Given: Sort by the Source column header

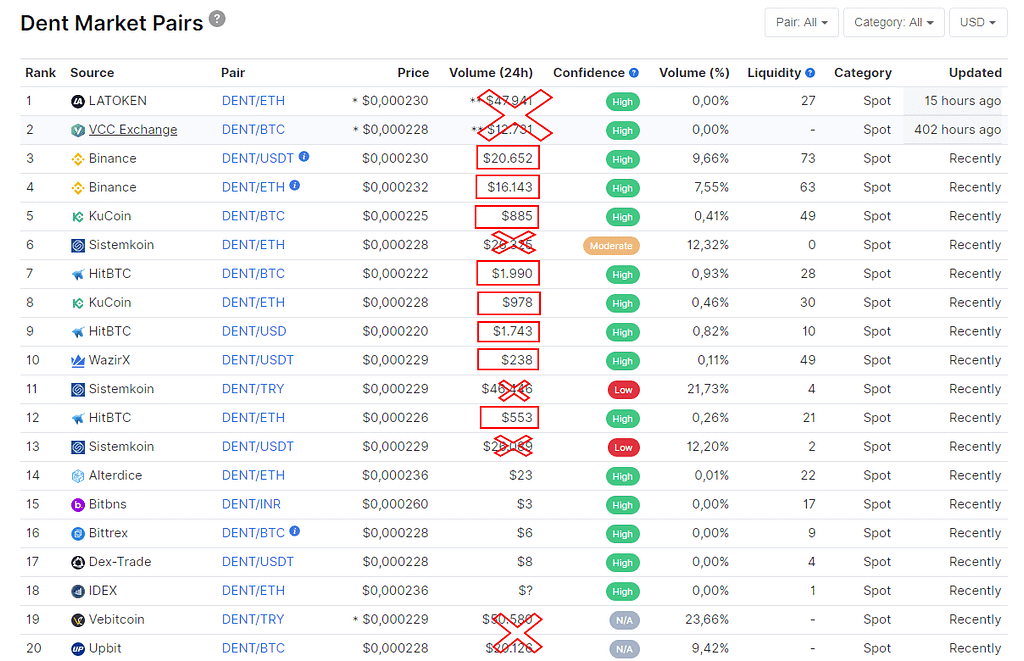Looking at the screenshot, I should [x=92, y=73].
